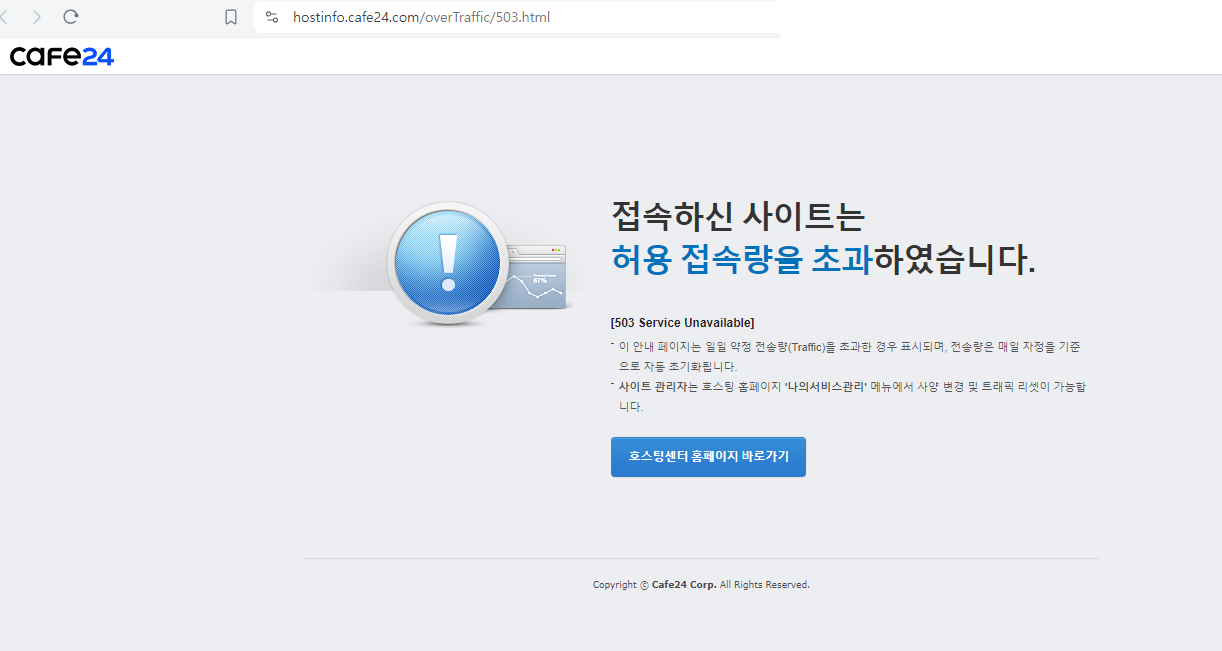Viewport: 1222px width, 651px height.
Task: Go forward using the browser forward arrow
Action: point(37,17)
